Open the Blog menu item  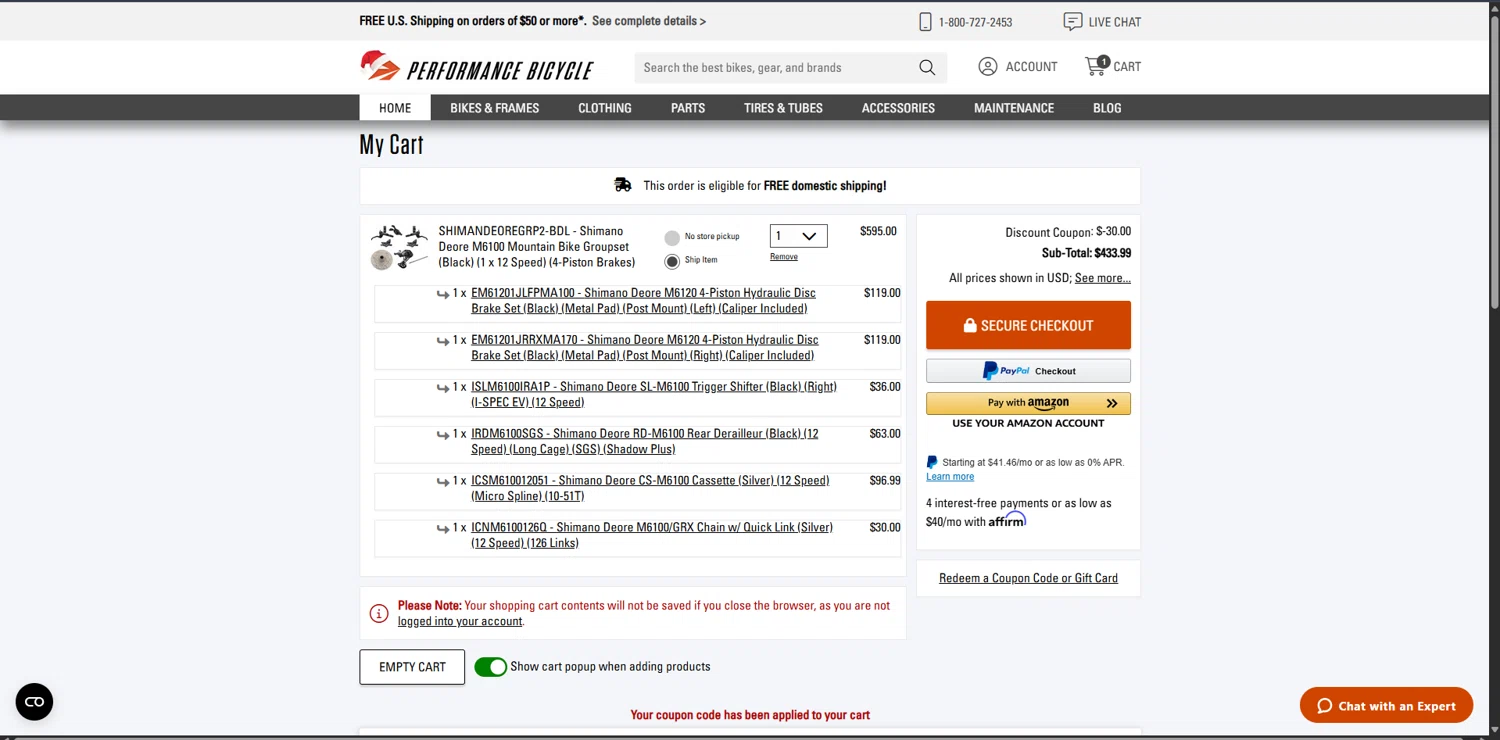pos(1107,108)
